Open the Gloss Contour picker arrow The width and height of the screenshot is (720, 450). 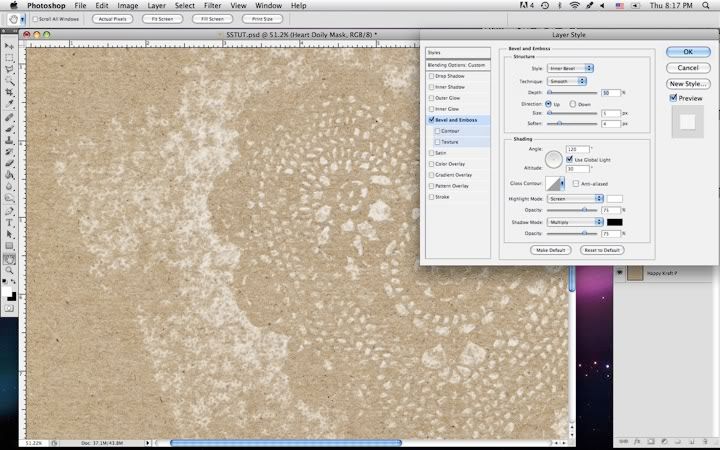(x=562, y=184)
